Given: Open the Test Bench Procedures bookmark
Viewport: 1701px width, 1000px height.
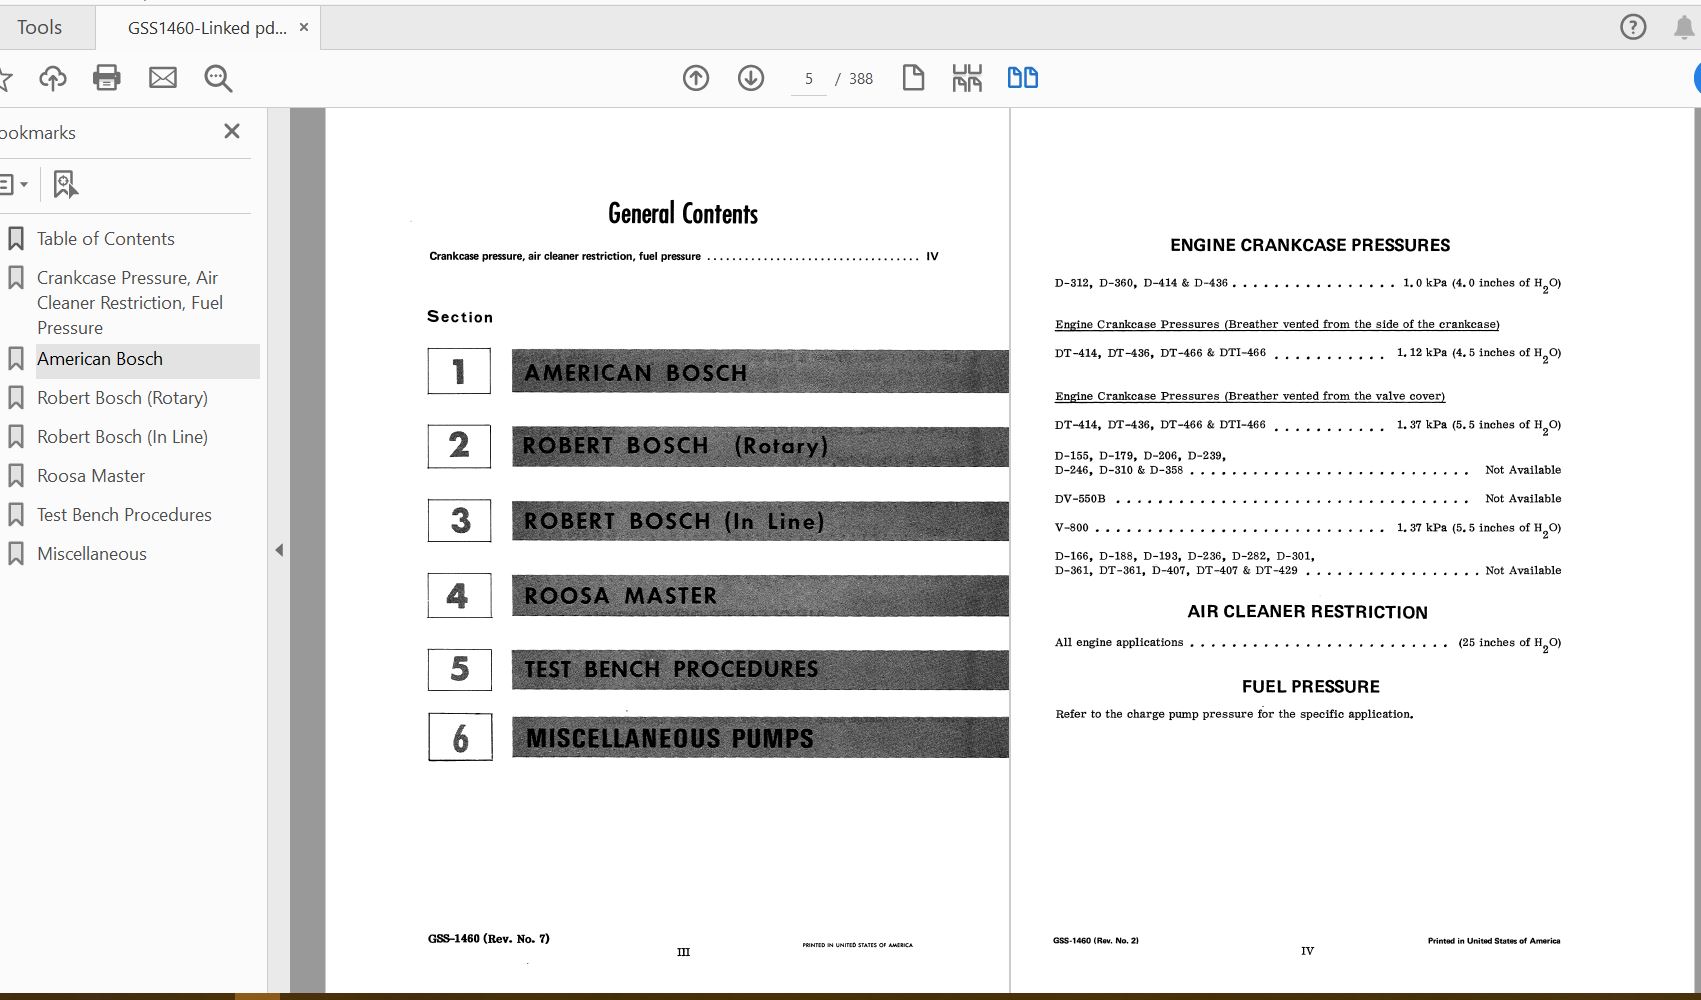Looking at the screenshot, I should (125, 515).
